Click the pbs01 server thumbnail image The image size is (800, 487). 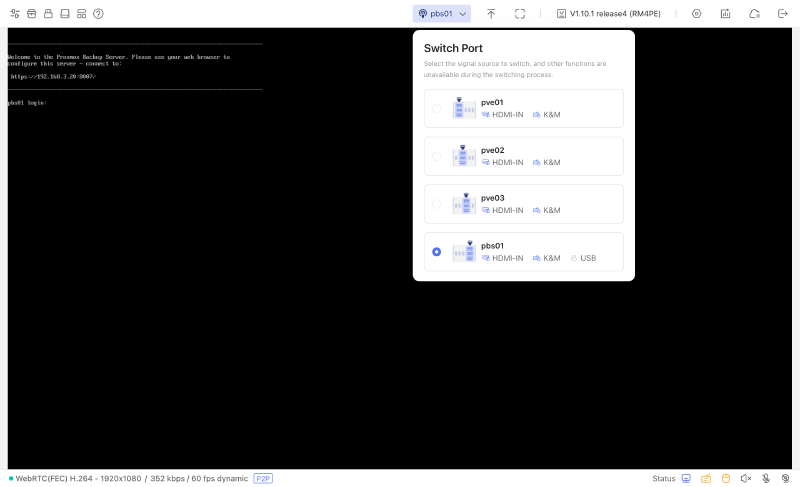point(464,252)
